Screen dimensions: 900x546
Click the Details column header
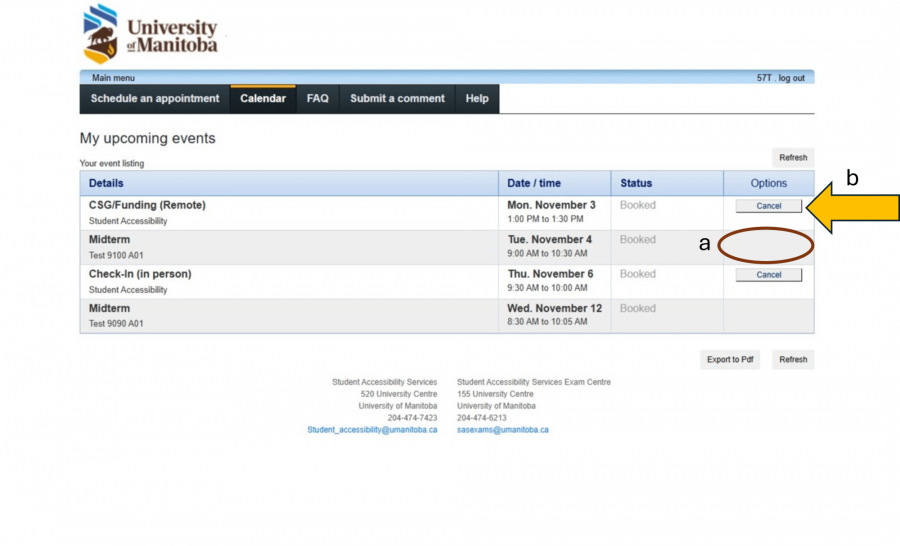[106, 183]
